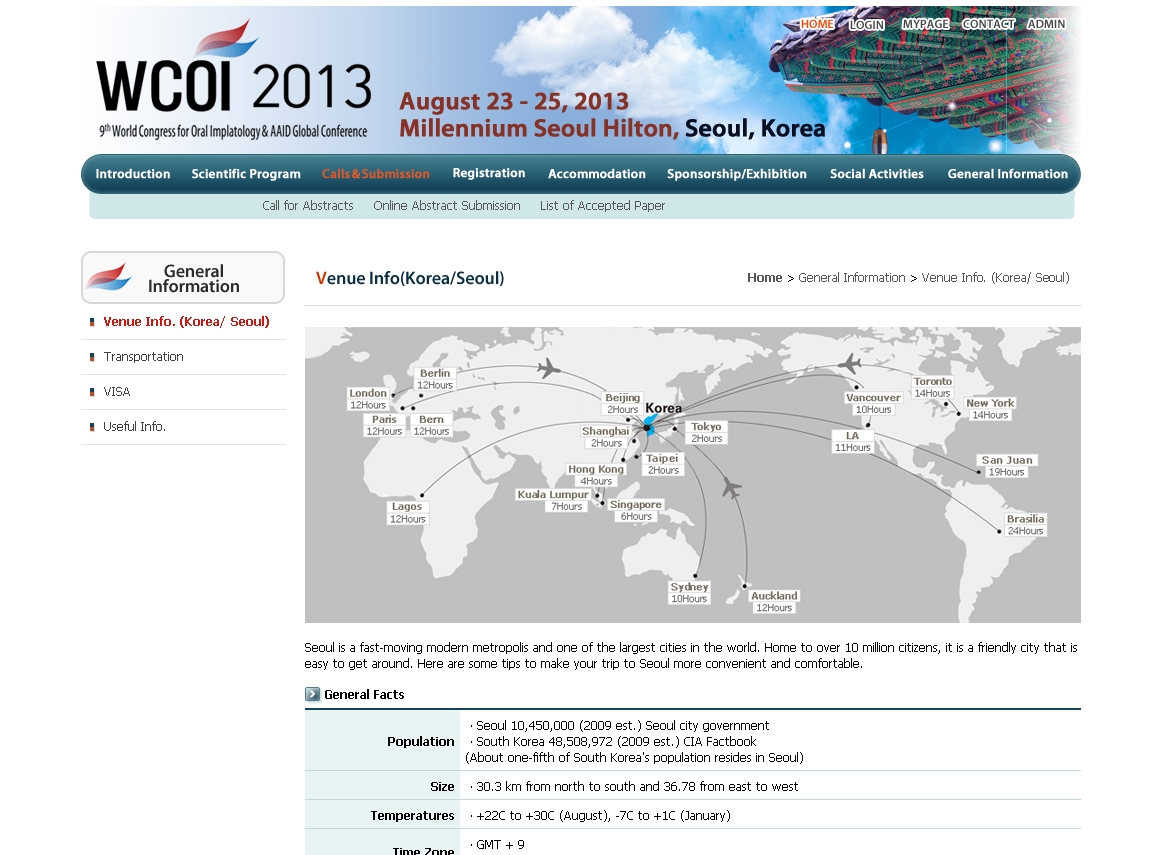Click the Kuala Lumpur label on the map
The width and height of the screenshot is (1159, 855).
point(553,500)
